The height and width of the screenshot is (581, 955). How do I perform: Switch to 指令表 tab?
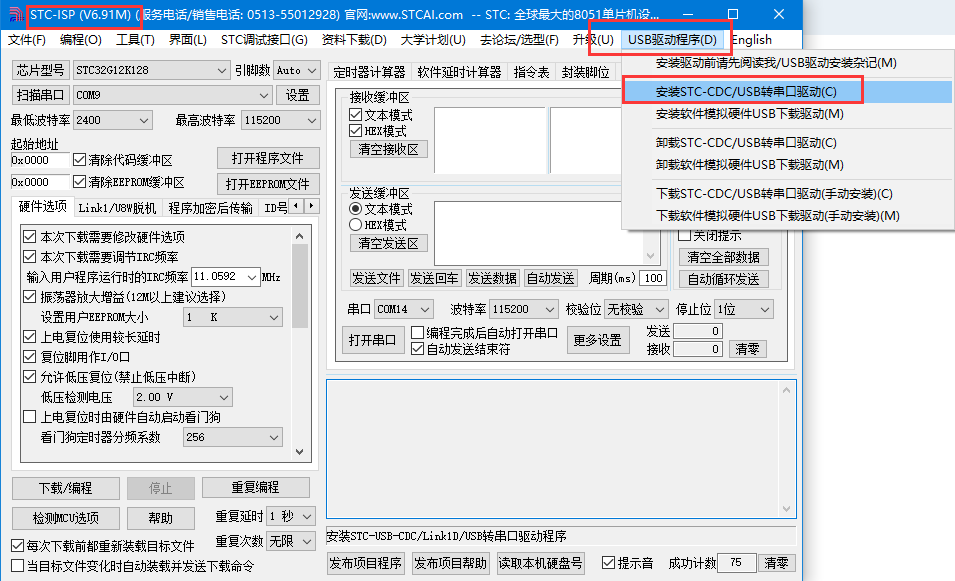(531, 72)
